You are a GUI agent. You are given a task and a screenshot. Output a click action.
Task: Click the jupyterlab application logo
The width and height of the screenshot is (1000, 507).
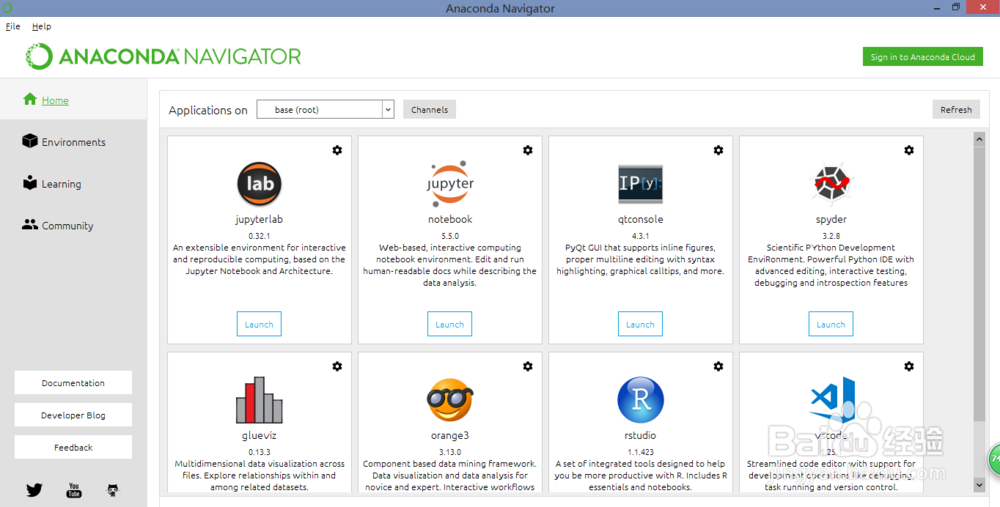click(x=259, y=184)
